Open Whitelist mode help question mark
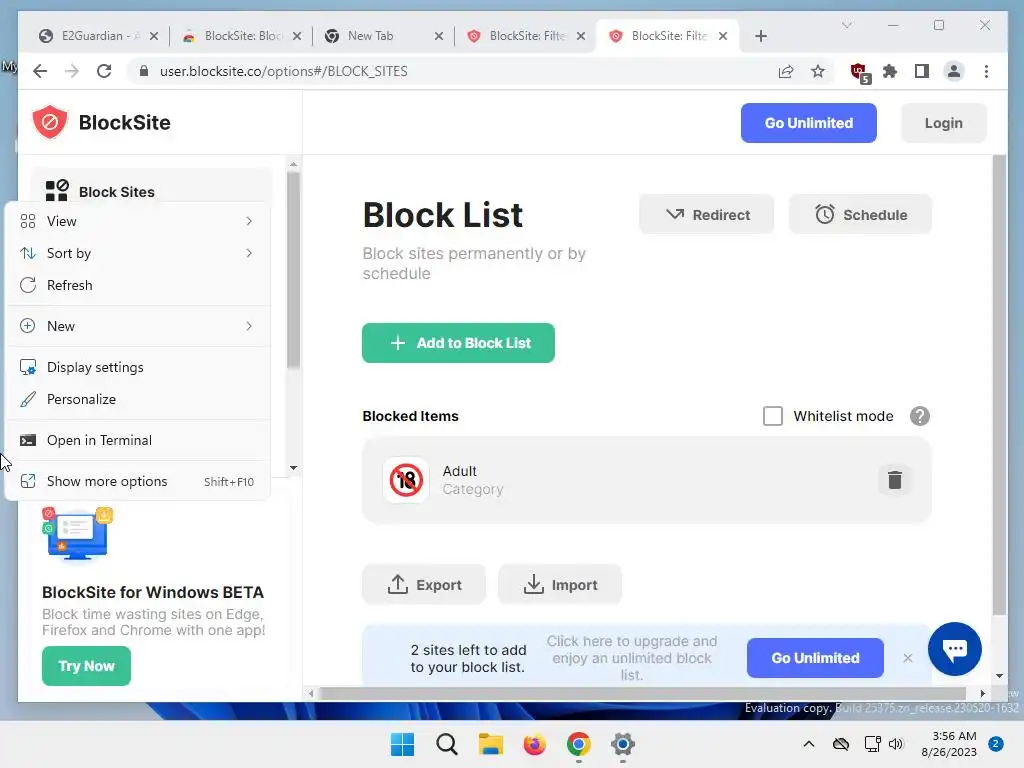The image size is (1024, 768). pyautogui.click(x=920, y=416)
